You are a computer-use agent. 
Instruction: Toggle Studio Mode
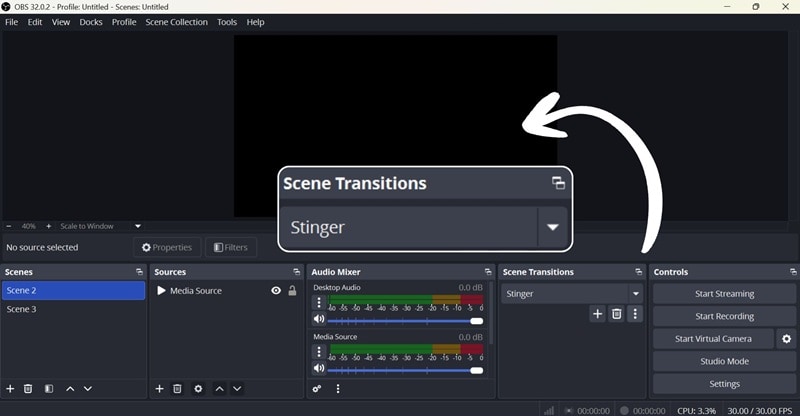point(724,361)
